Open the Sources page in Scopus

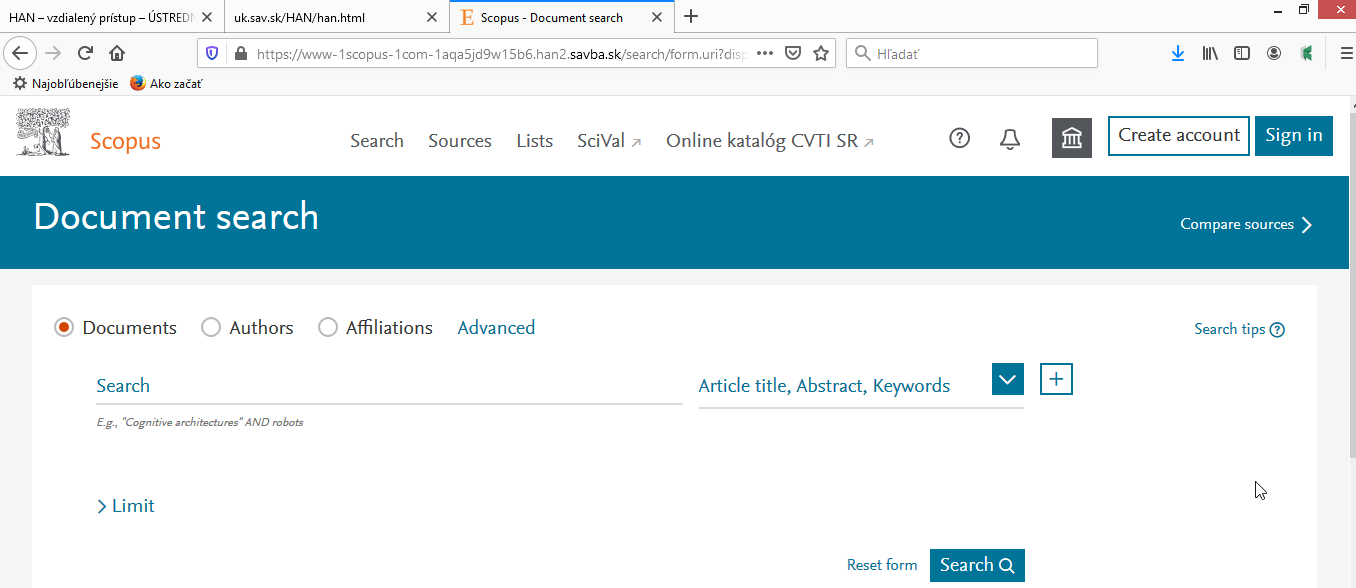pyautogui.click(x=459, y=141)
